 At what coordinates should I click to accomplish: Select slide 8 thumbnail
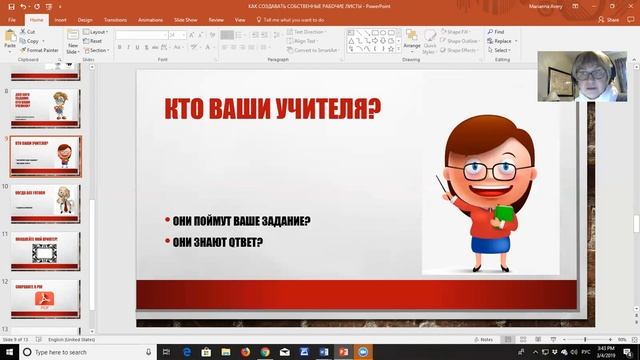pos(45,108)
